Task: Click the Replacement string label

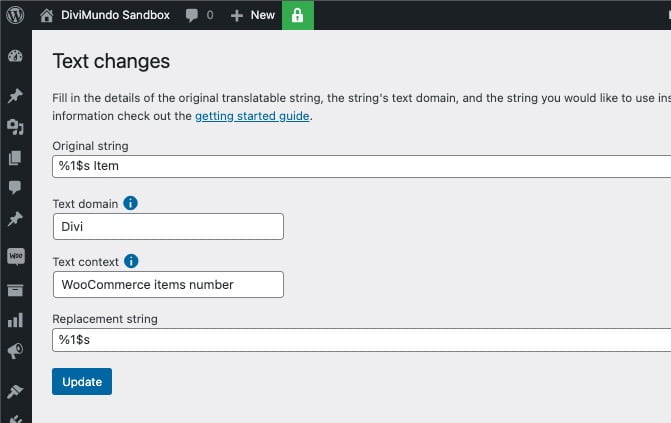Action: (x=105, y=319)
